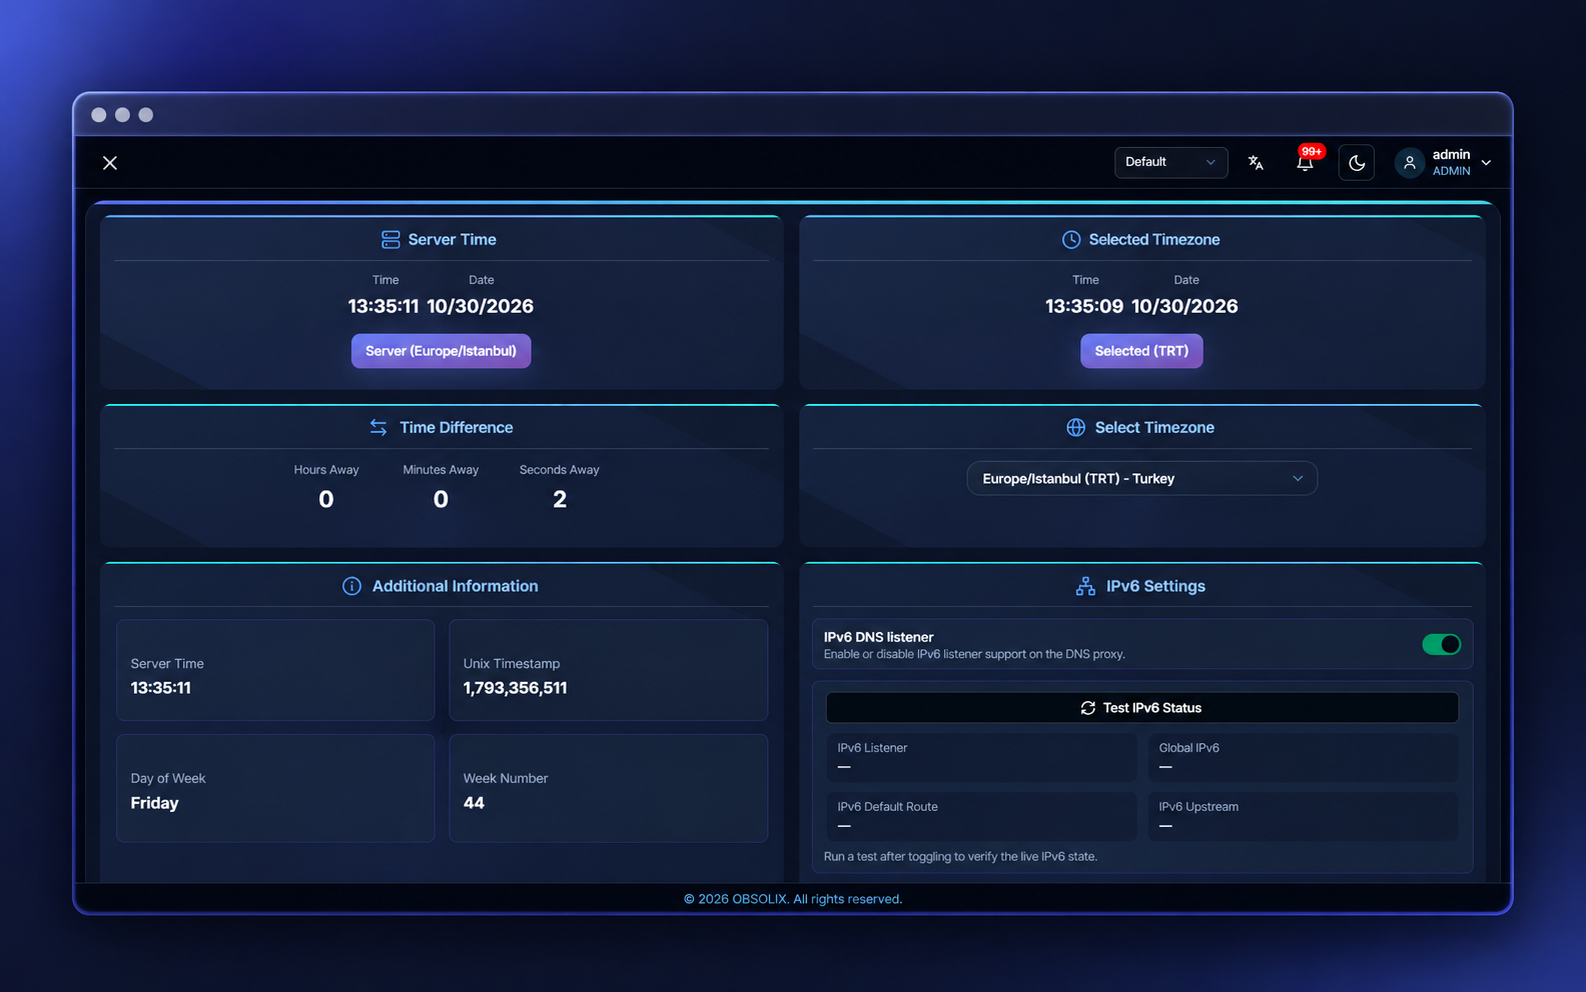Screen dimensions: 1586x992
Task: Click the Seconds Away value 2
Action: pyautogui.click(x=560, y=499)
